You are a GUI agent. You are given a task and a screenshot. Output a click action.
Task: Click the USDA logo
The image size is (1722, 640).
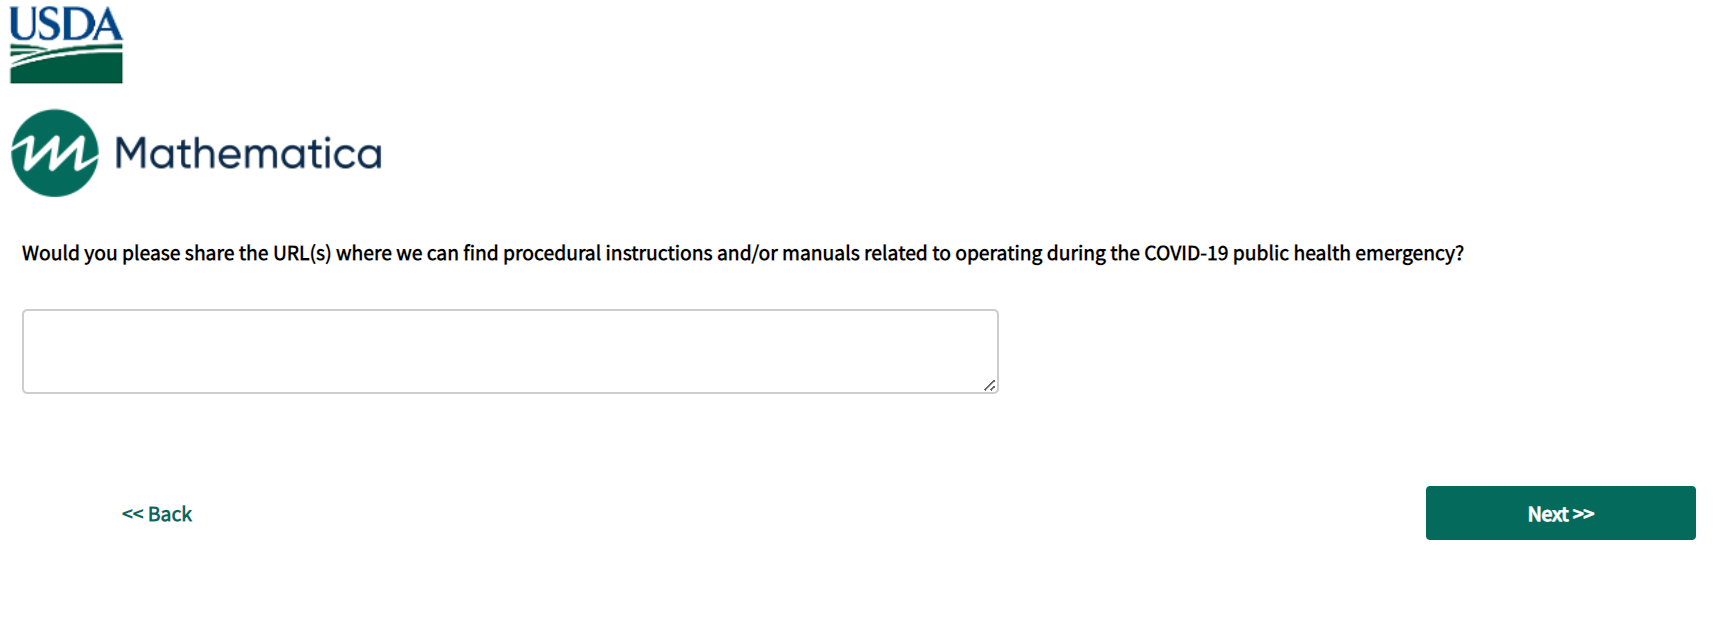(66, 45)
